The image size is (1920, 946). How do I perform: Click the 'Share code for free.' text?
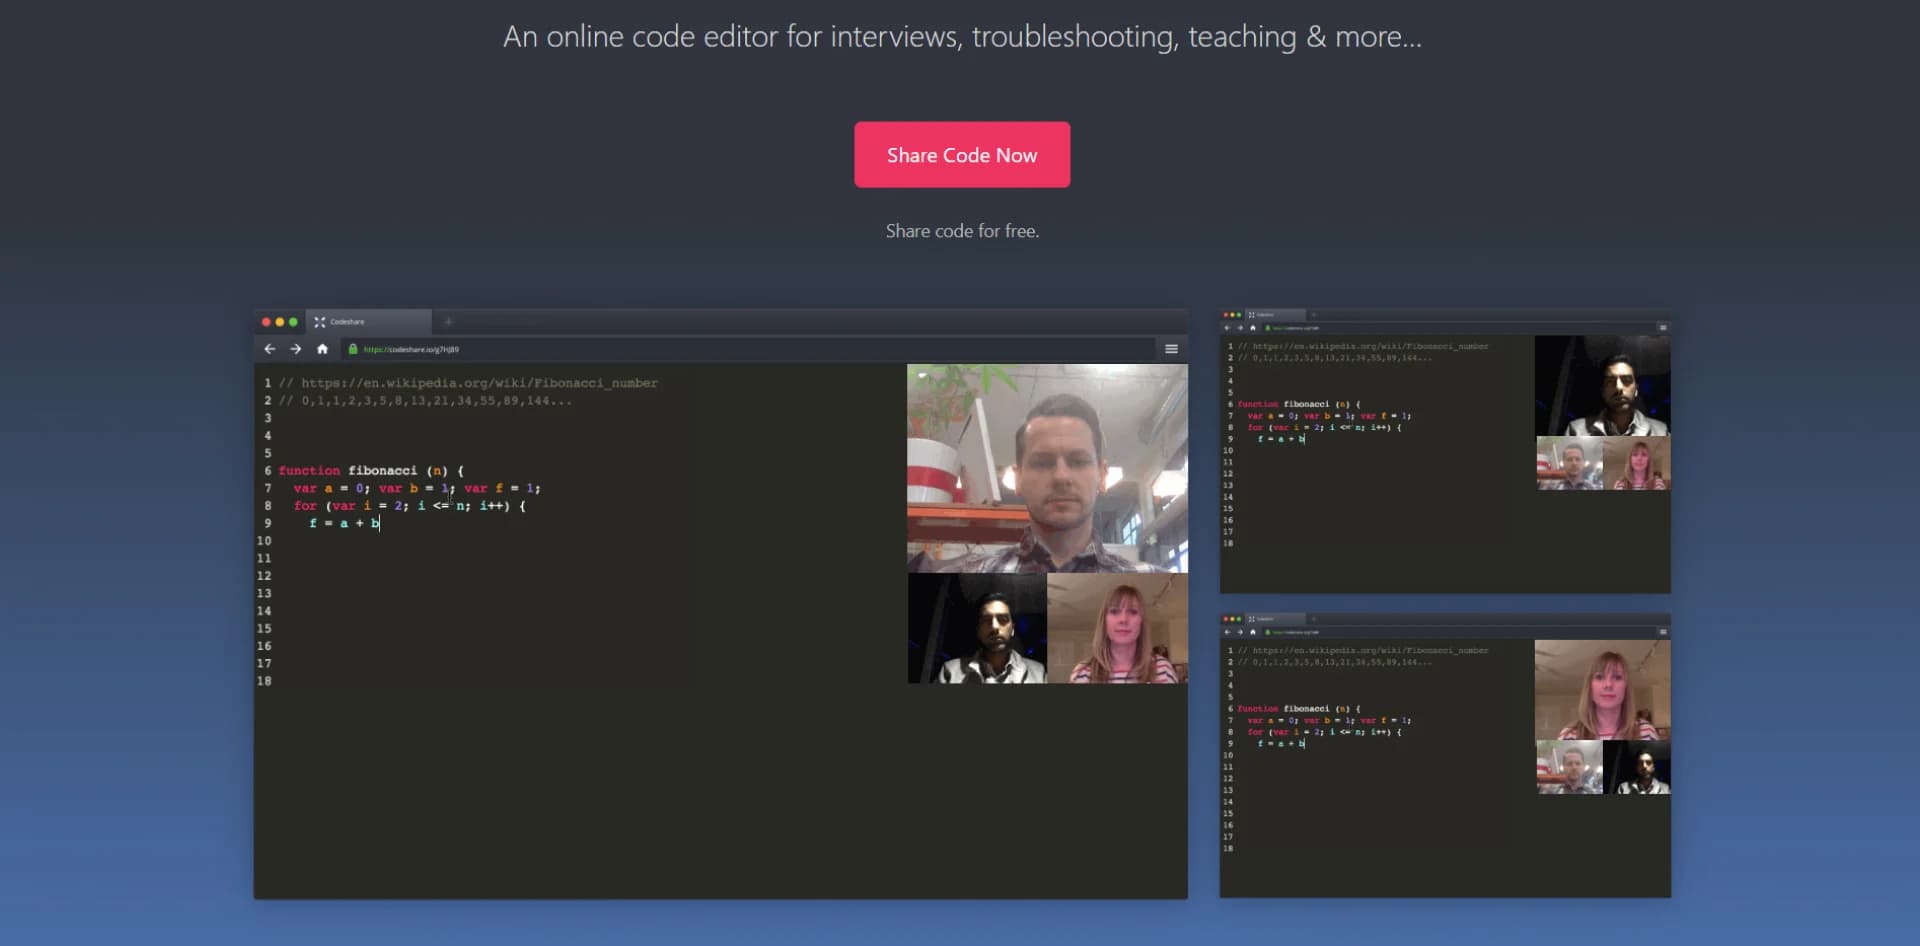click(961, 231)
